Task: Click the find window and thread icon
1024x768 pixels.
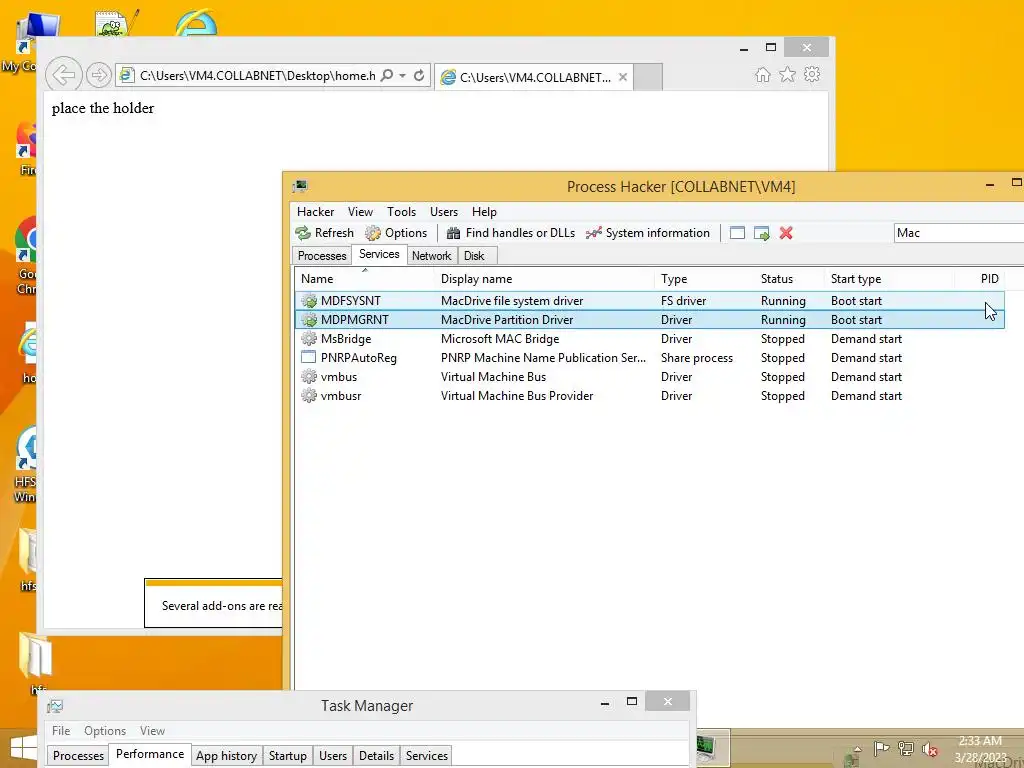Action: tap(761, 233)
